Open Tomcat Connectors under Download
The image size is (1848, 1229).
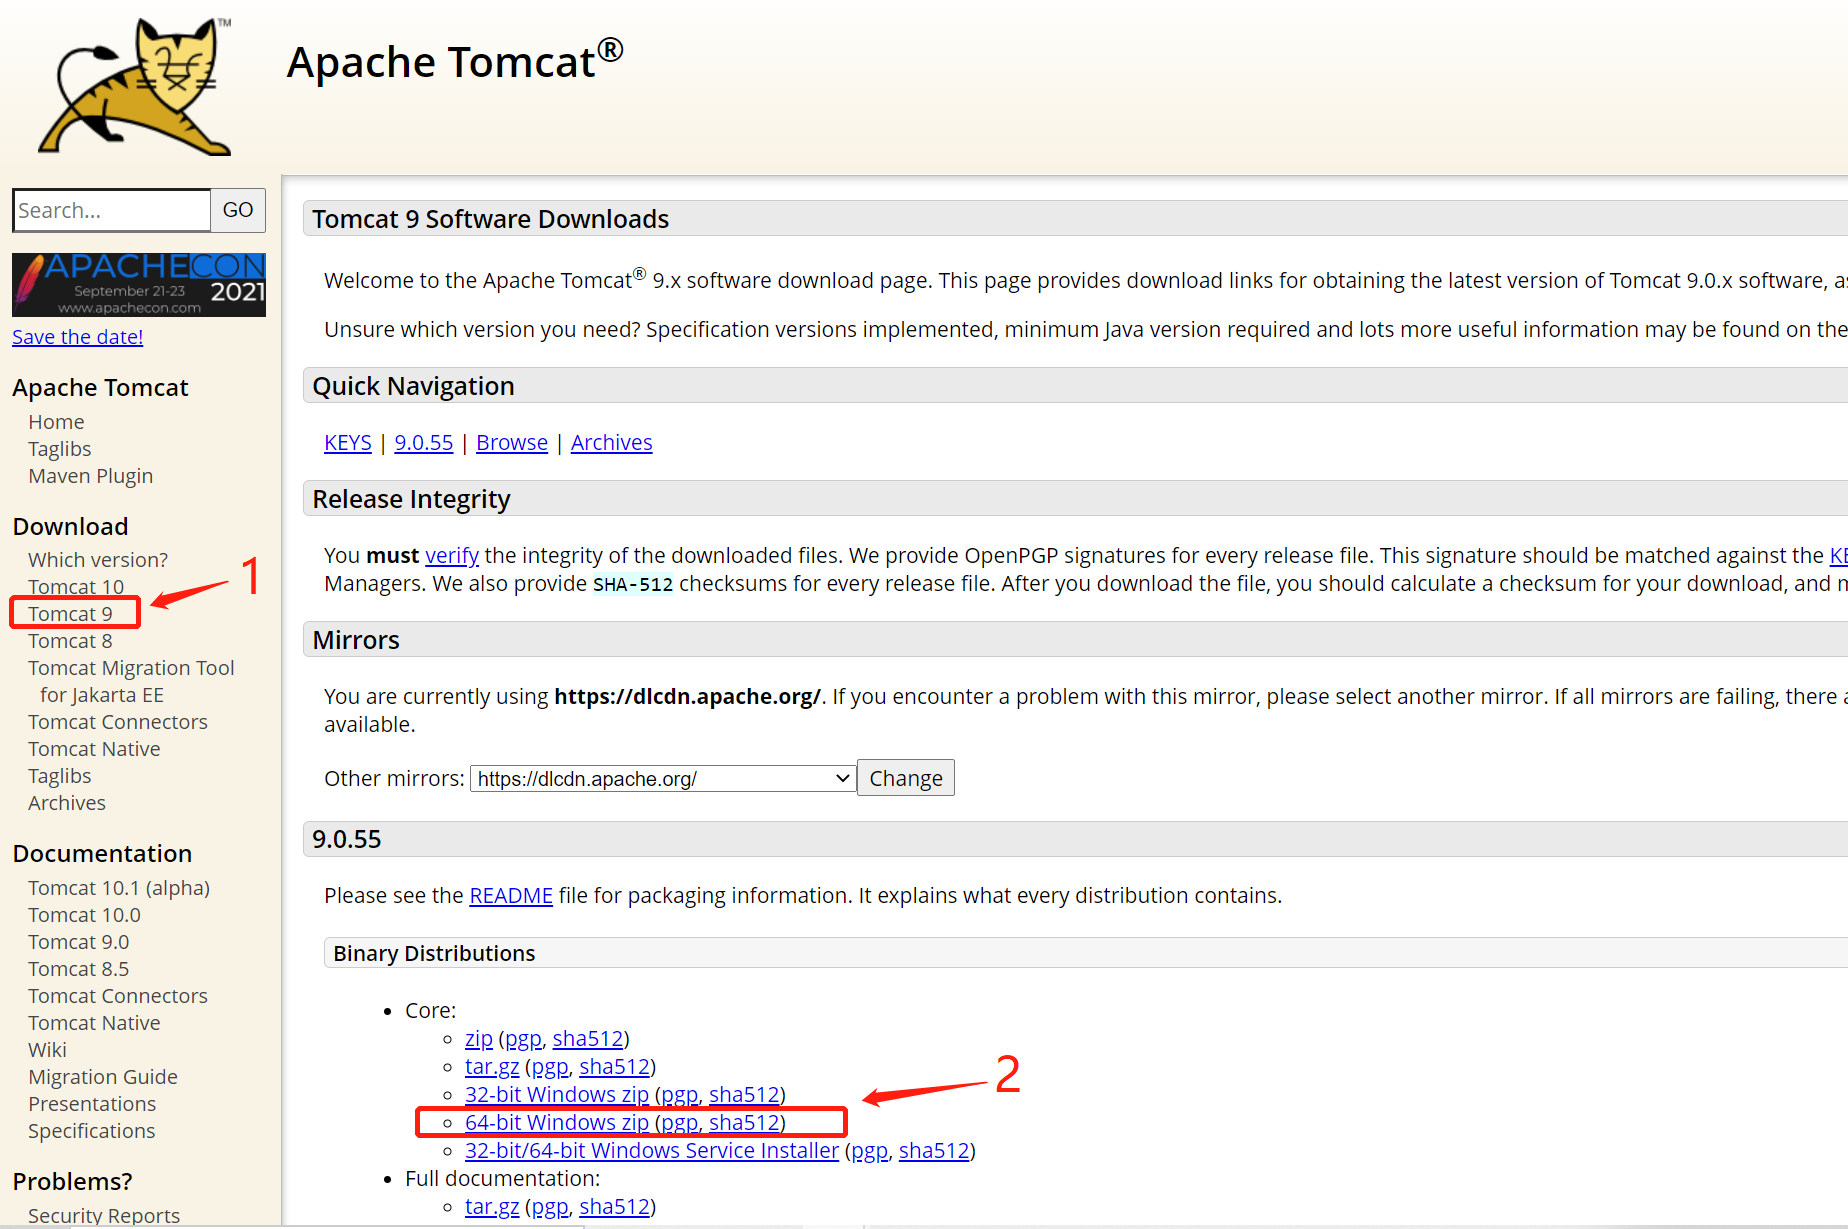point(118,722)
